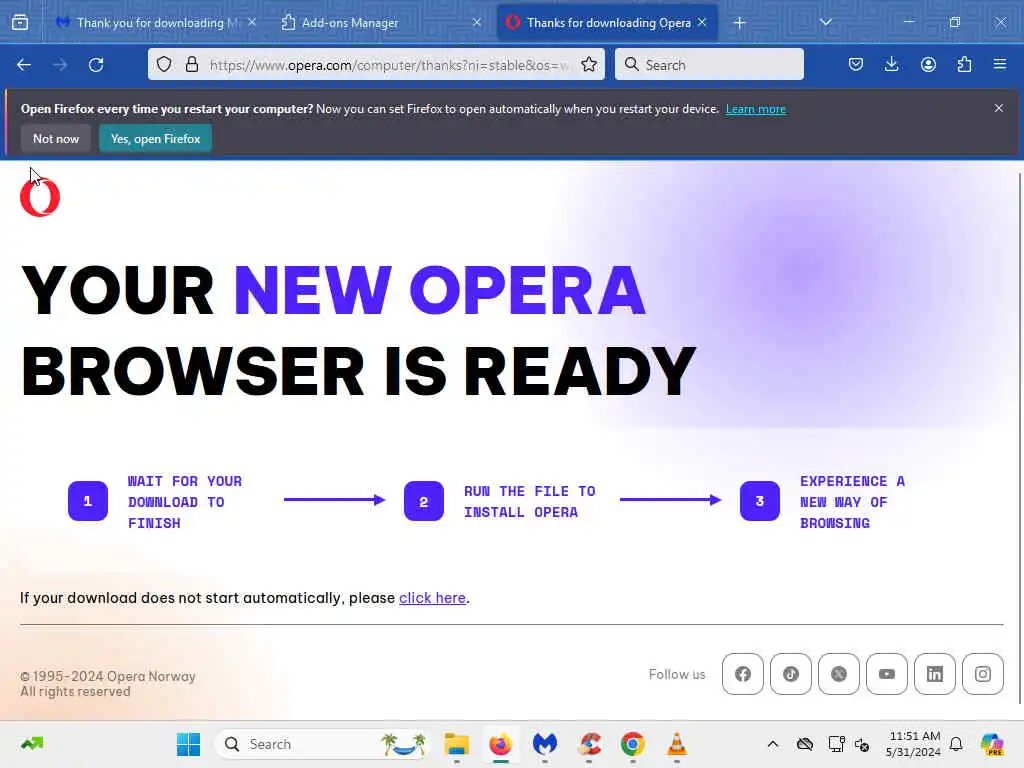Close the Malwarebytes download tab
Screen dimensions: 1024x768
(252, 22)
